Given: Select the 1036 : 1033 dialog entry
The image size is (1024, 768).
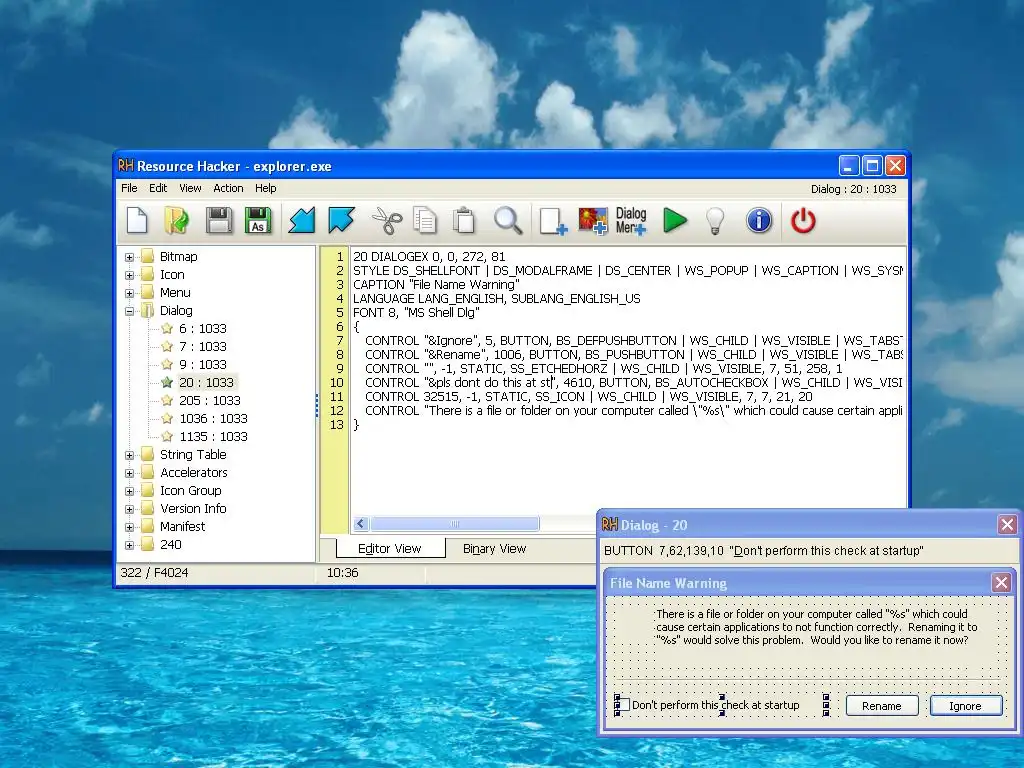Looking at the screenshot, I should coord(213,418).
